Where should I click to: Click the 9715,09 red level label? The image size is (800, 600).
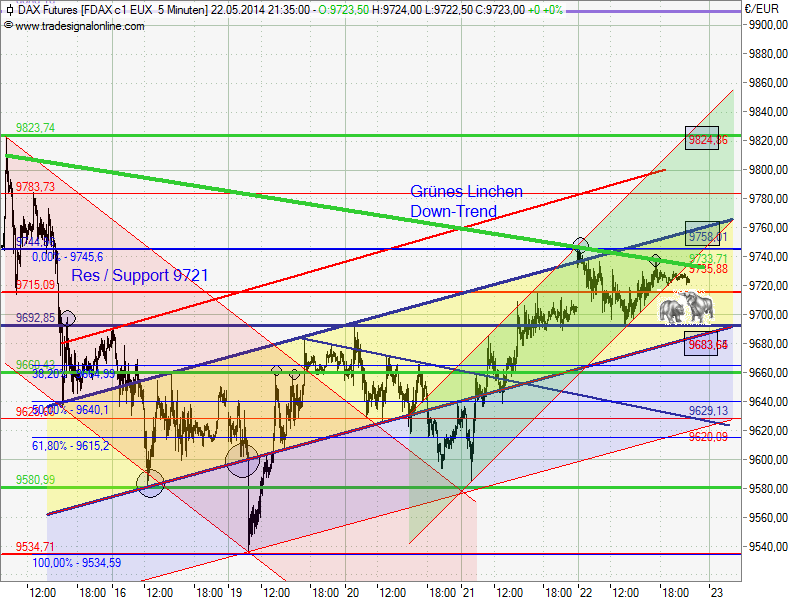pos(35,284)
